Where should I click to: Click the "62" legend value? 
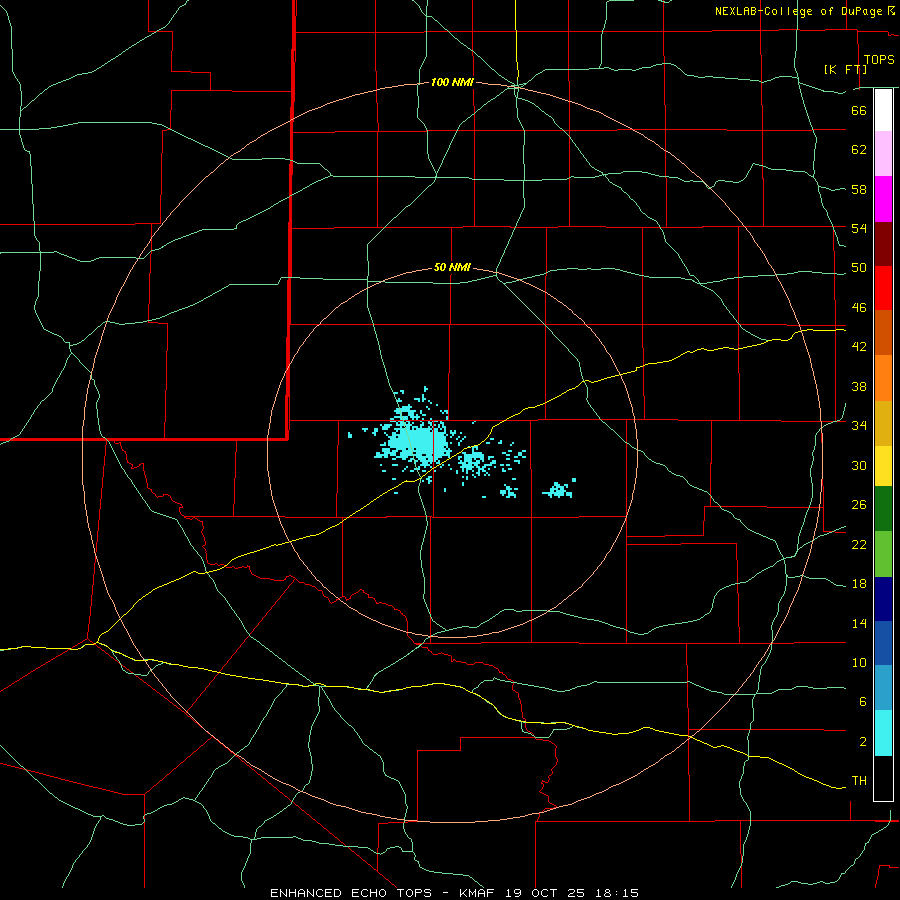[859, 150]
